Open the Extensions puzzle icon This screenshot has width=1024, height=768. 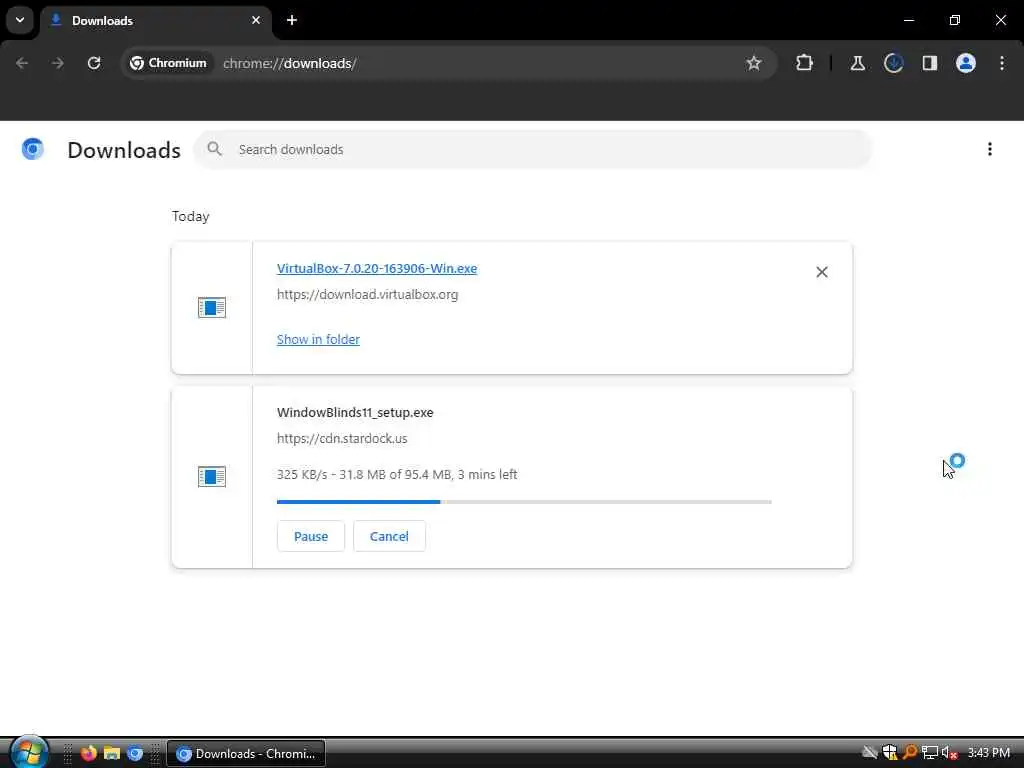pyautogui.click(x=805, y=63)
